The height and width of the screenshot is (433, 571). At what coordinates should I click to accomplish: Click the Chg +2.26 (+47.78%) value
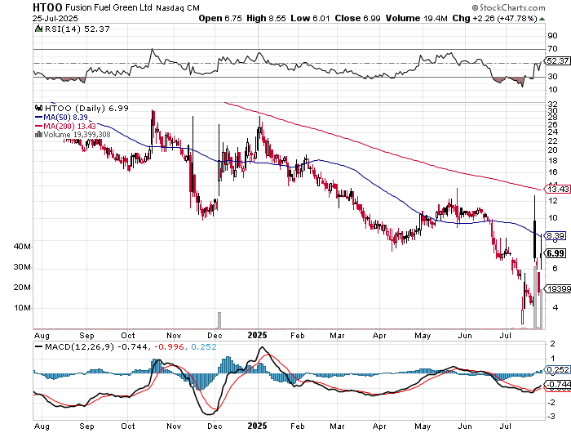click(x=495, y=18)
